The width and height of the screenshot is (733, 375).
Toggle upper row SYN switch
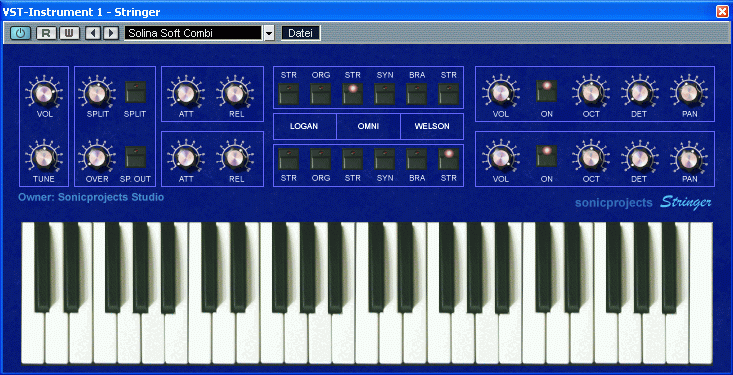pyautogui.click(x=385, y=94)
